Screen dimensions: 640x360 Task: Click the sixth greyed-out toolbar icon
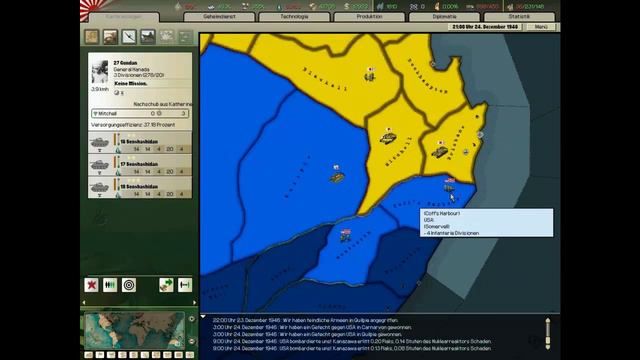185,37
